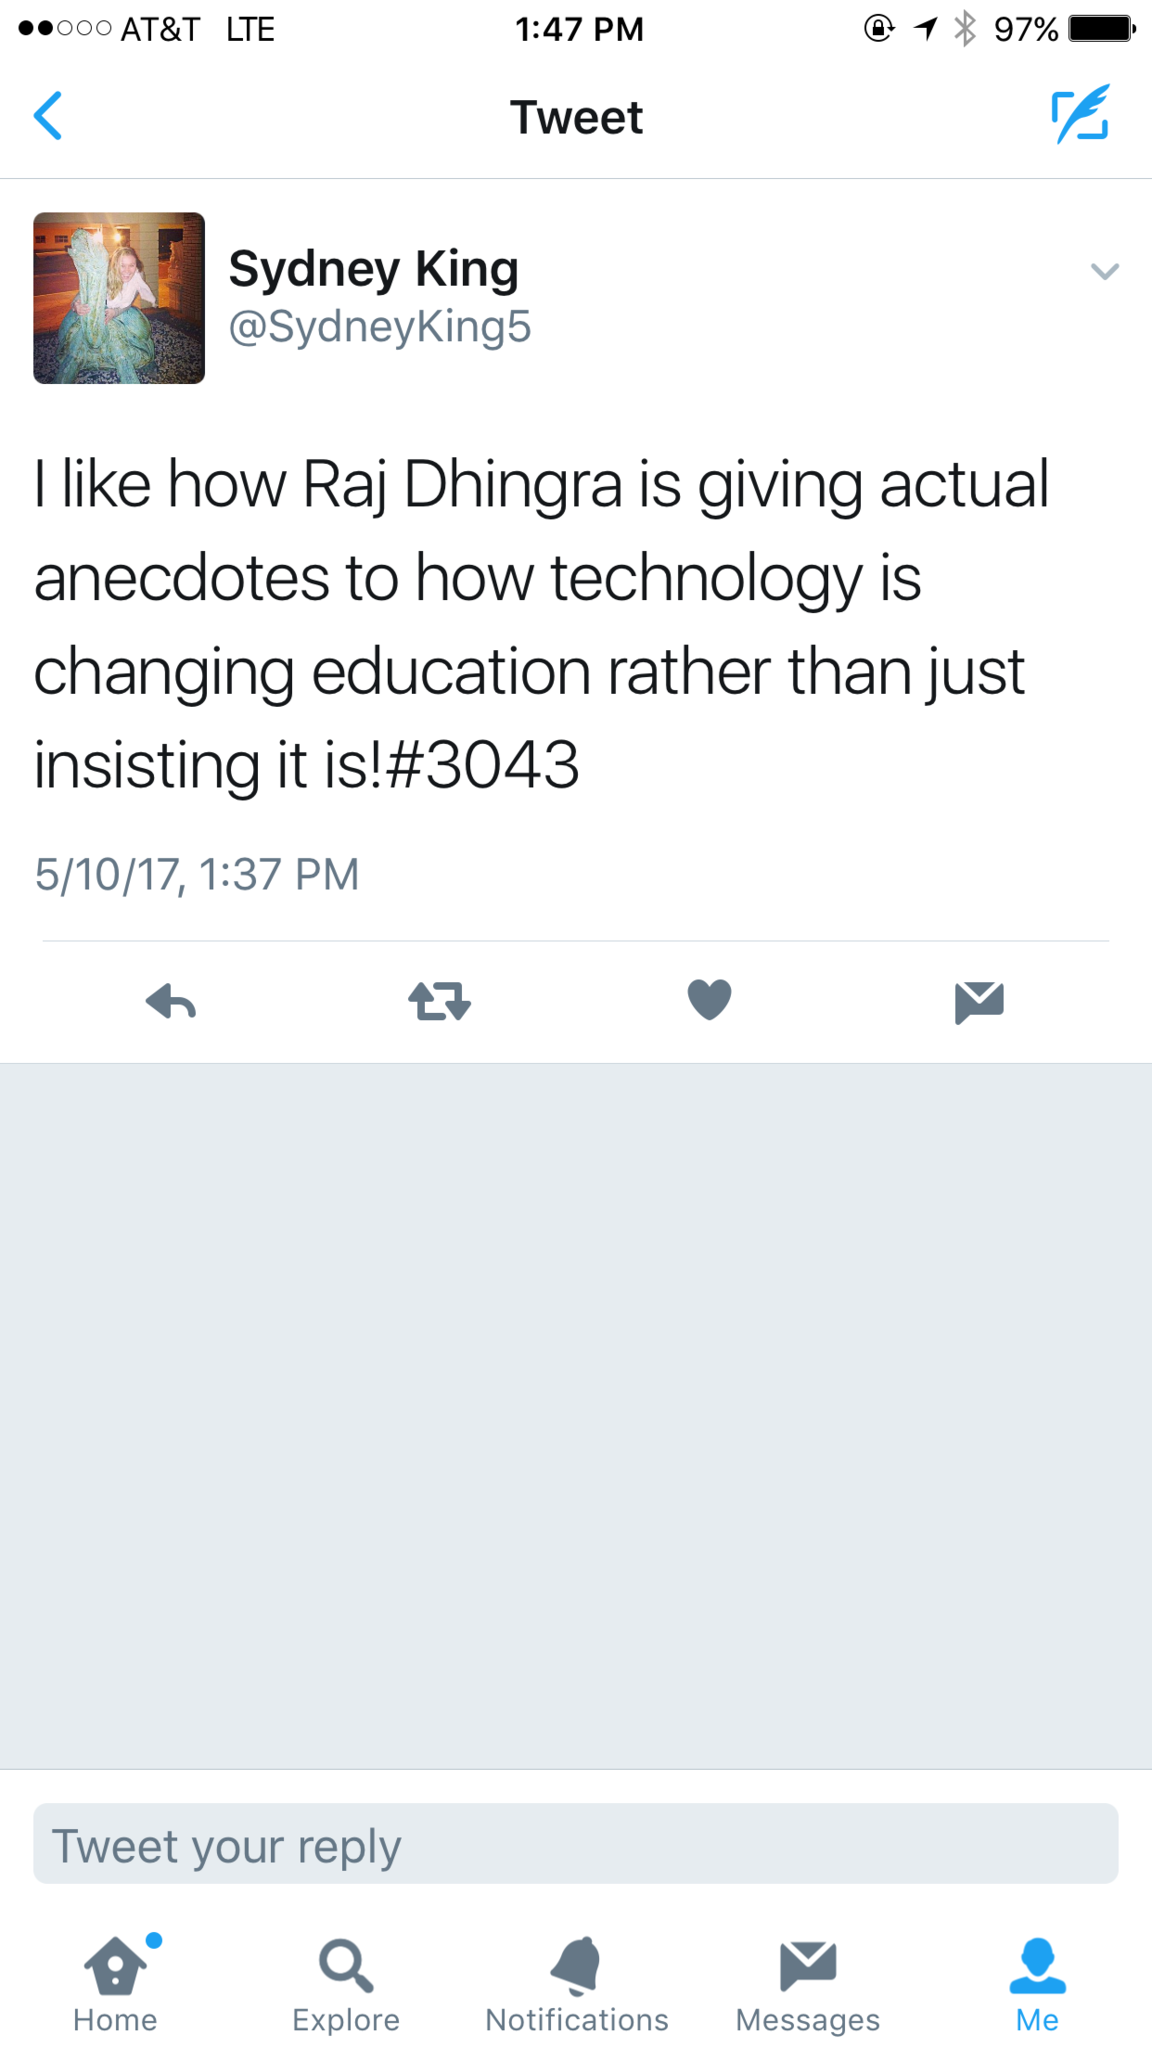Open the Home tab
1152x2048 pixels.
tap(115, 1986)
